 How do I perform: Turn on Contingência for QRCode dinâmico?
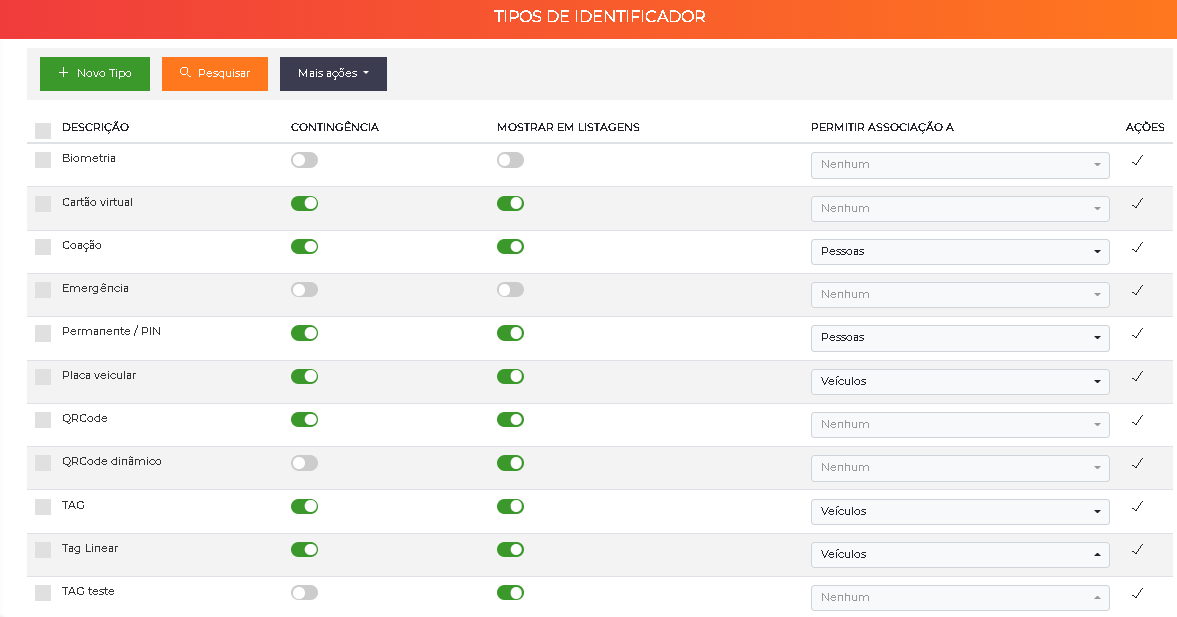coord(304,463)
